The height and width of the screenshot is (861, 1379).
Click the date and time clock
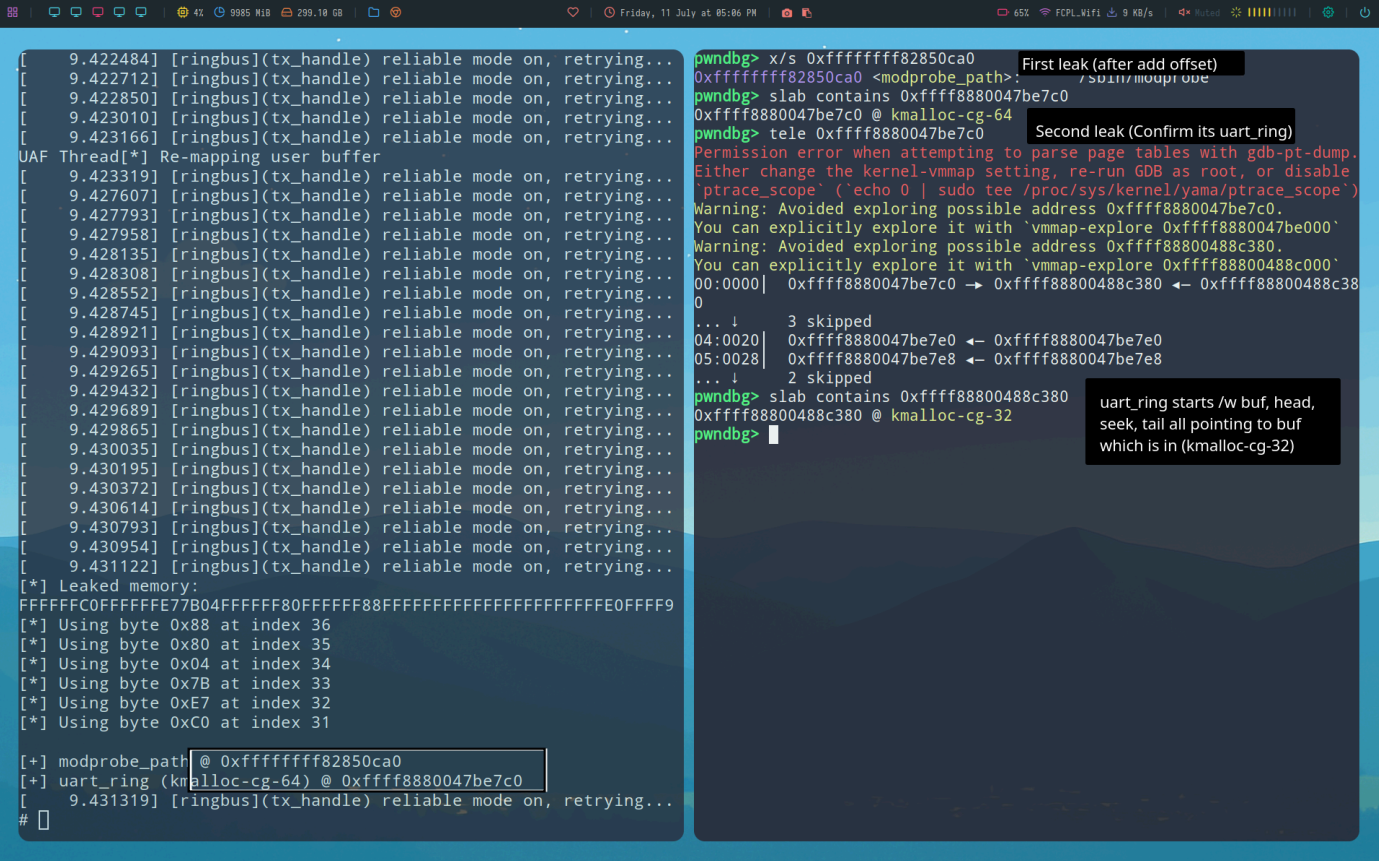click(680, 13)
